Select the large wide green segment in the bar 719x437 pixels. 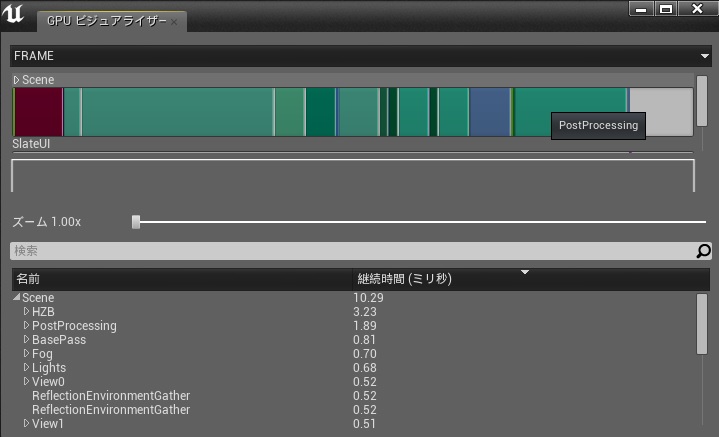point(178,112)
